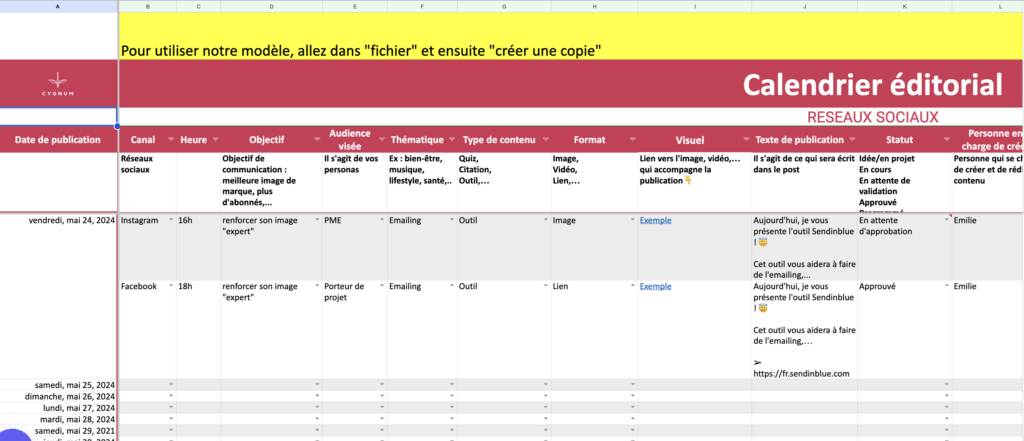Open the Heure header filter icon

point(214,140)
